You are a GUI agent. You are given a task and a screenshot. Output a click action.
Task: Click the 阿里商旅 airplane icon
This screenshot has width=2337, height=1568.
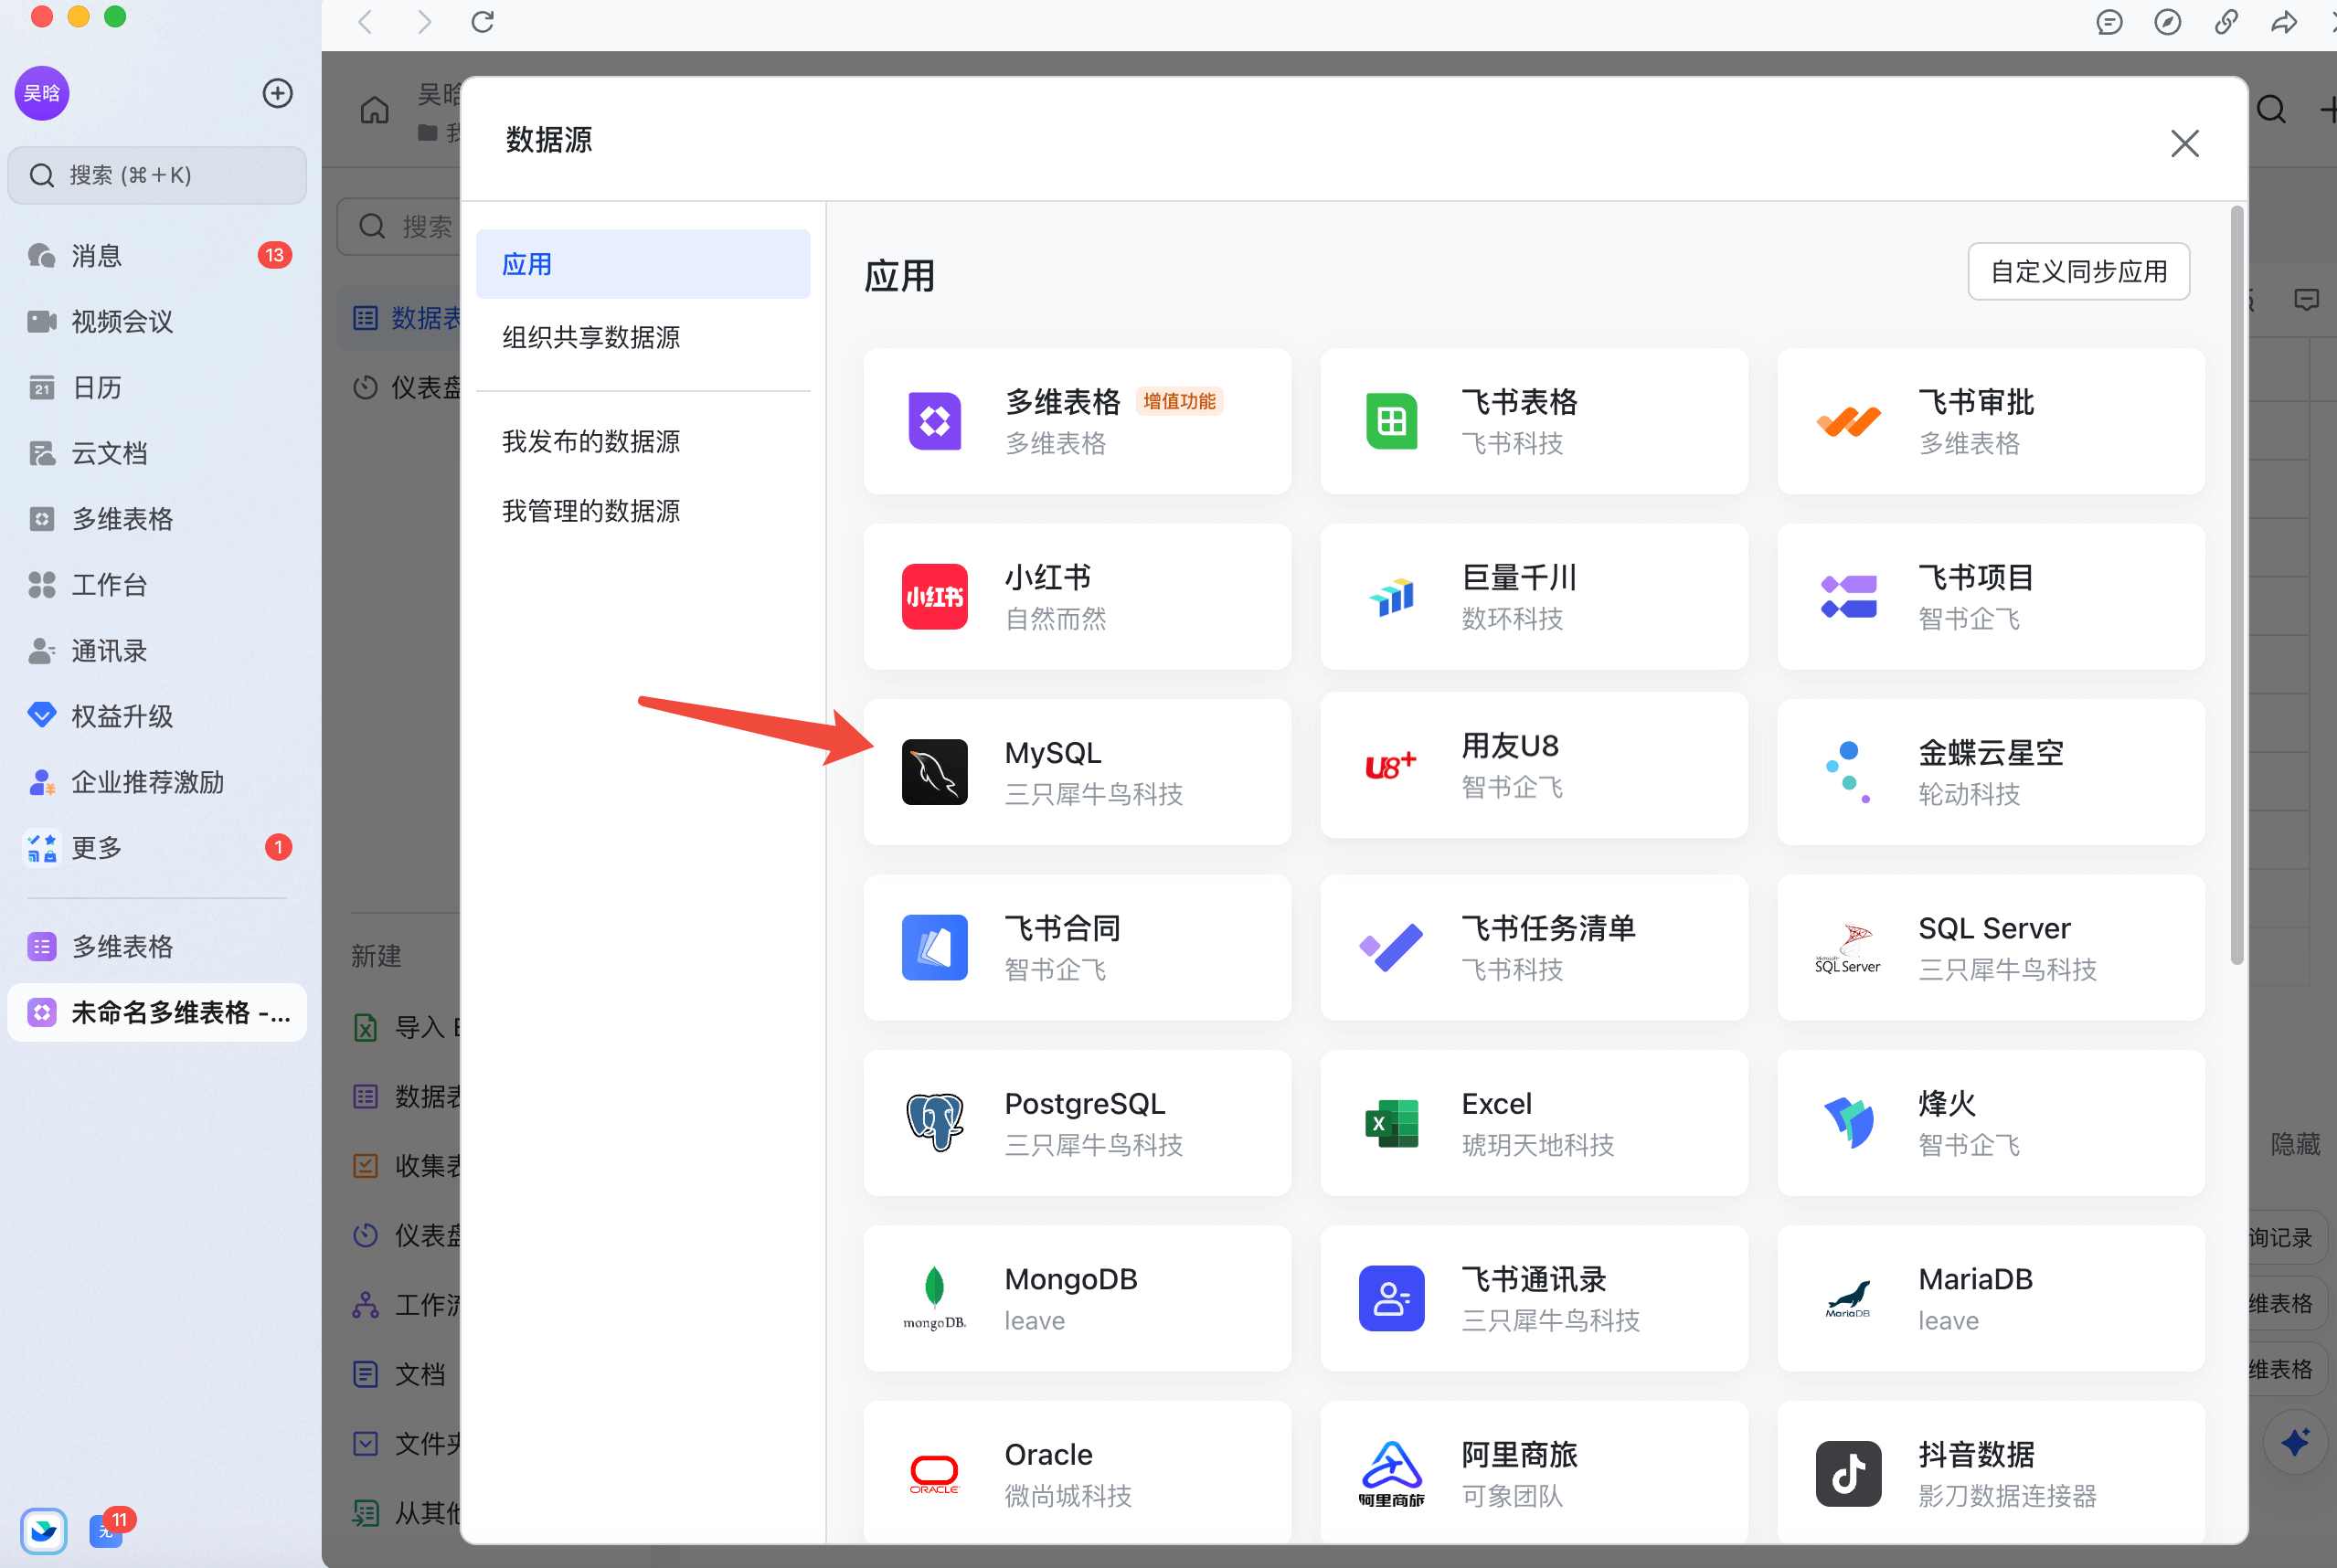click(1391, 1473)
